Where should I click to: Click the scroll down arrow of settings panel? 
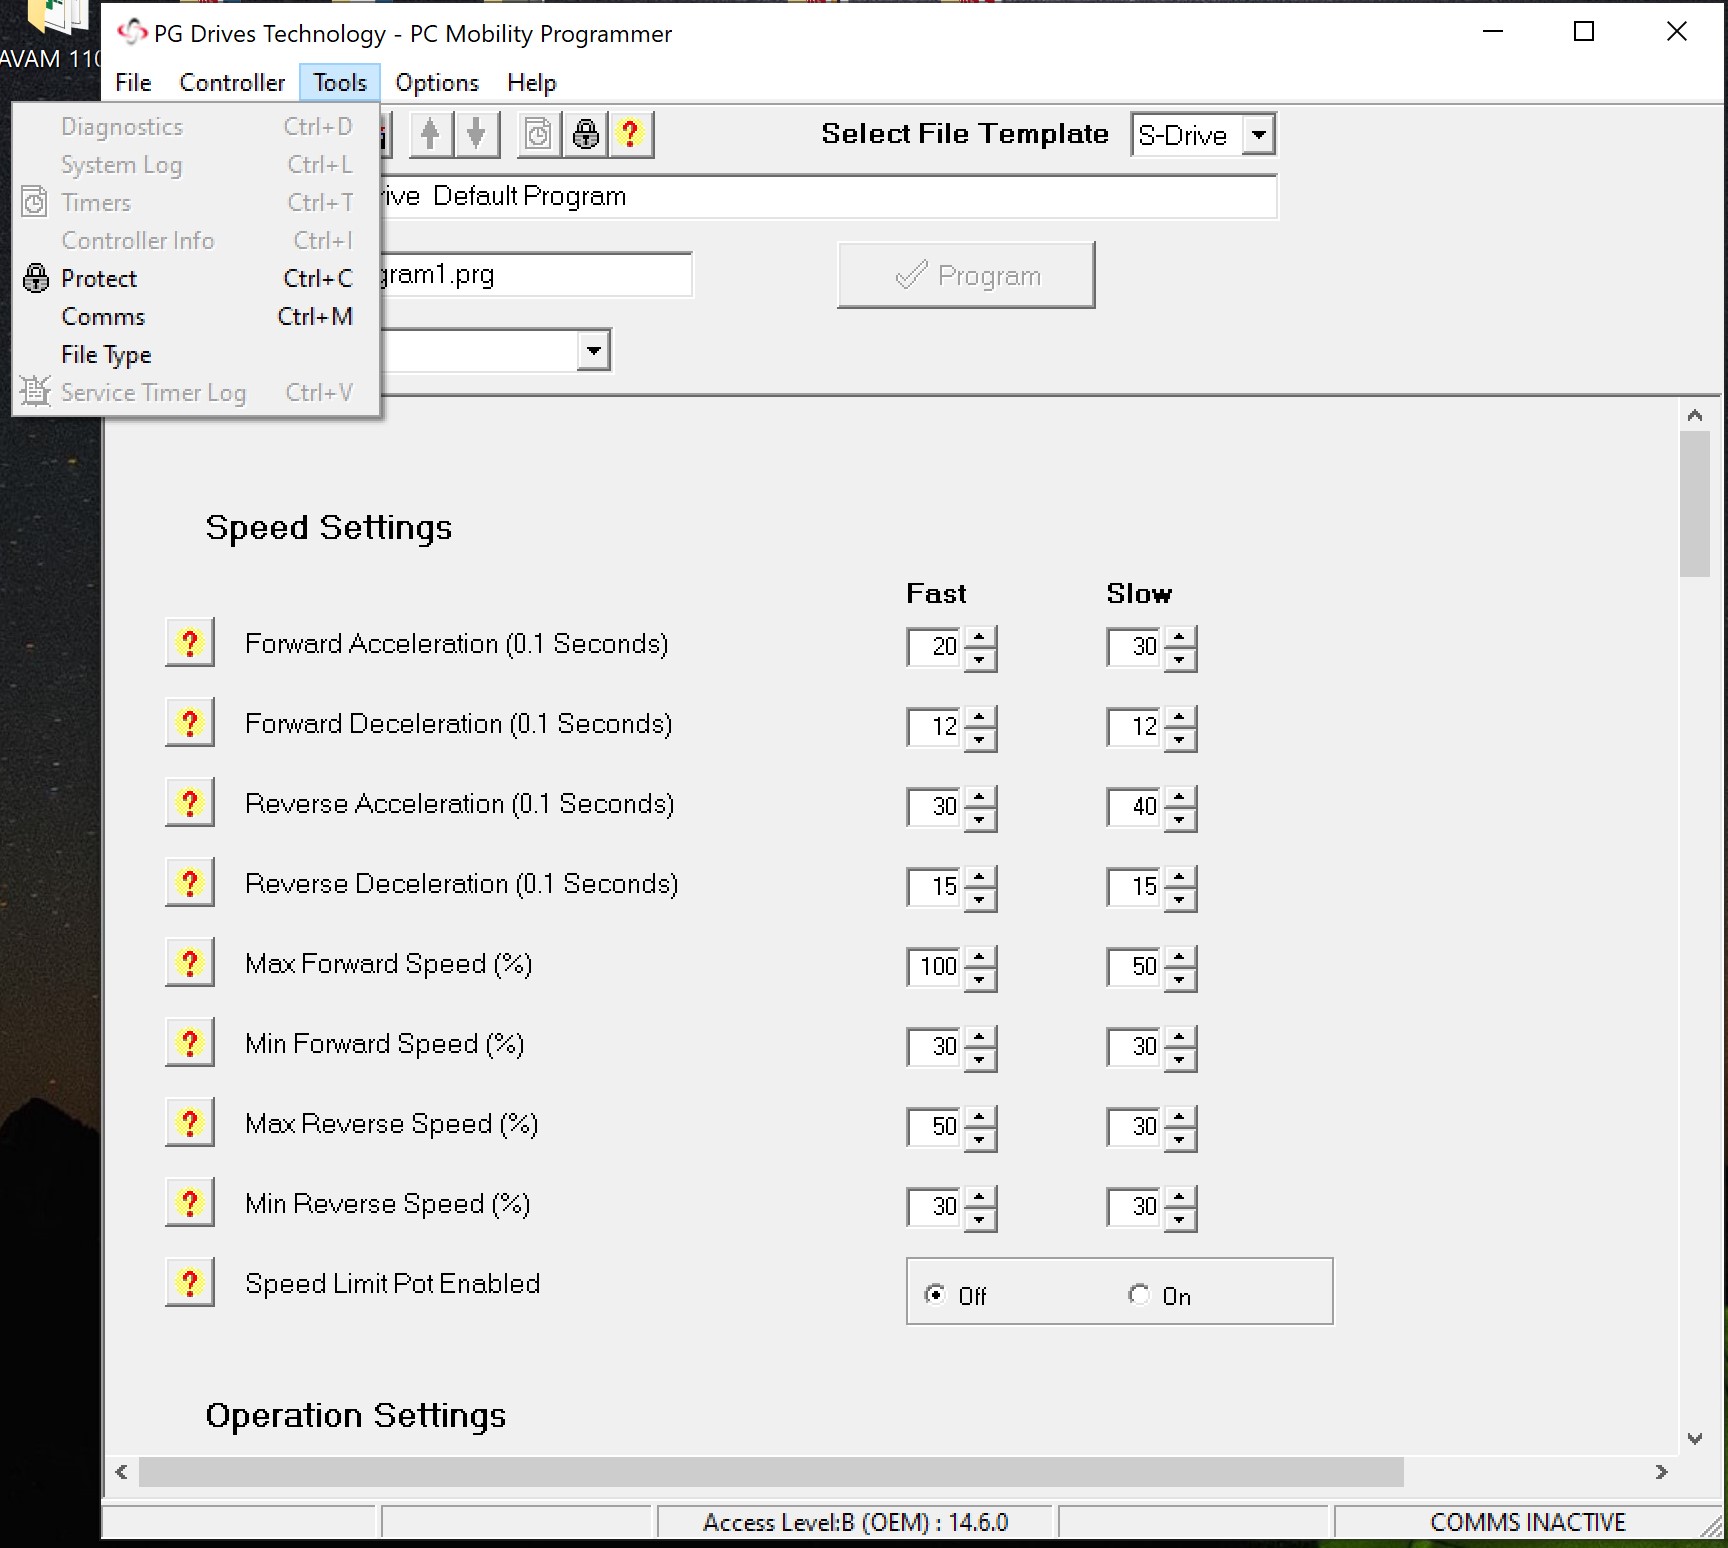[x=1694, y=1439]
